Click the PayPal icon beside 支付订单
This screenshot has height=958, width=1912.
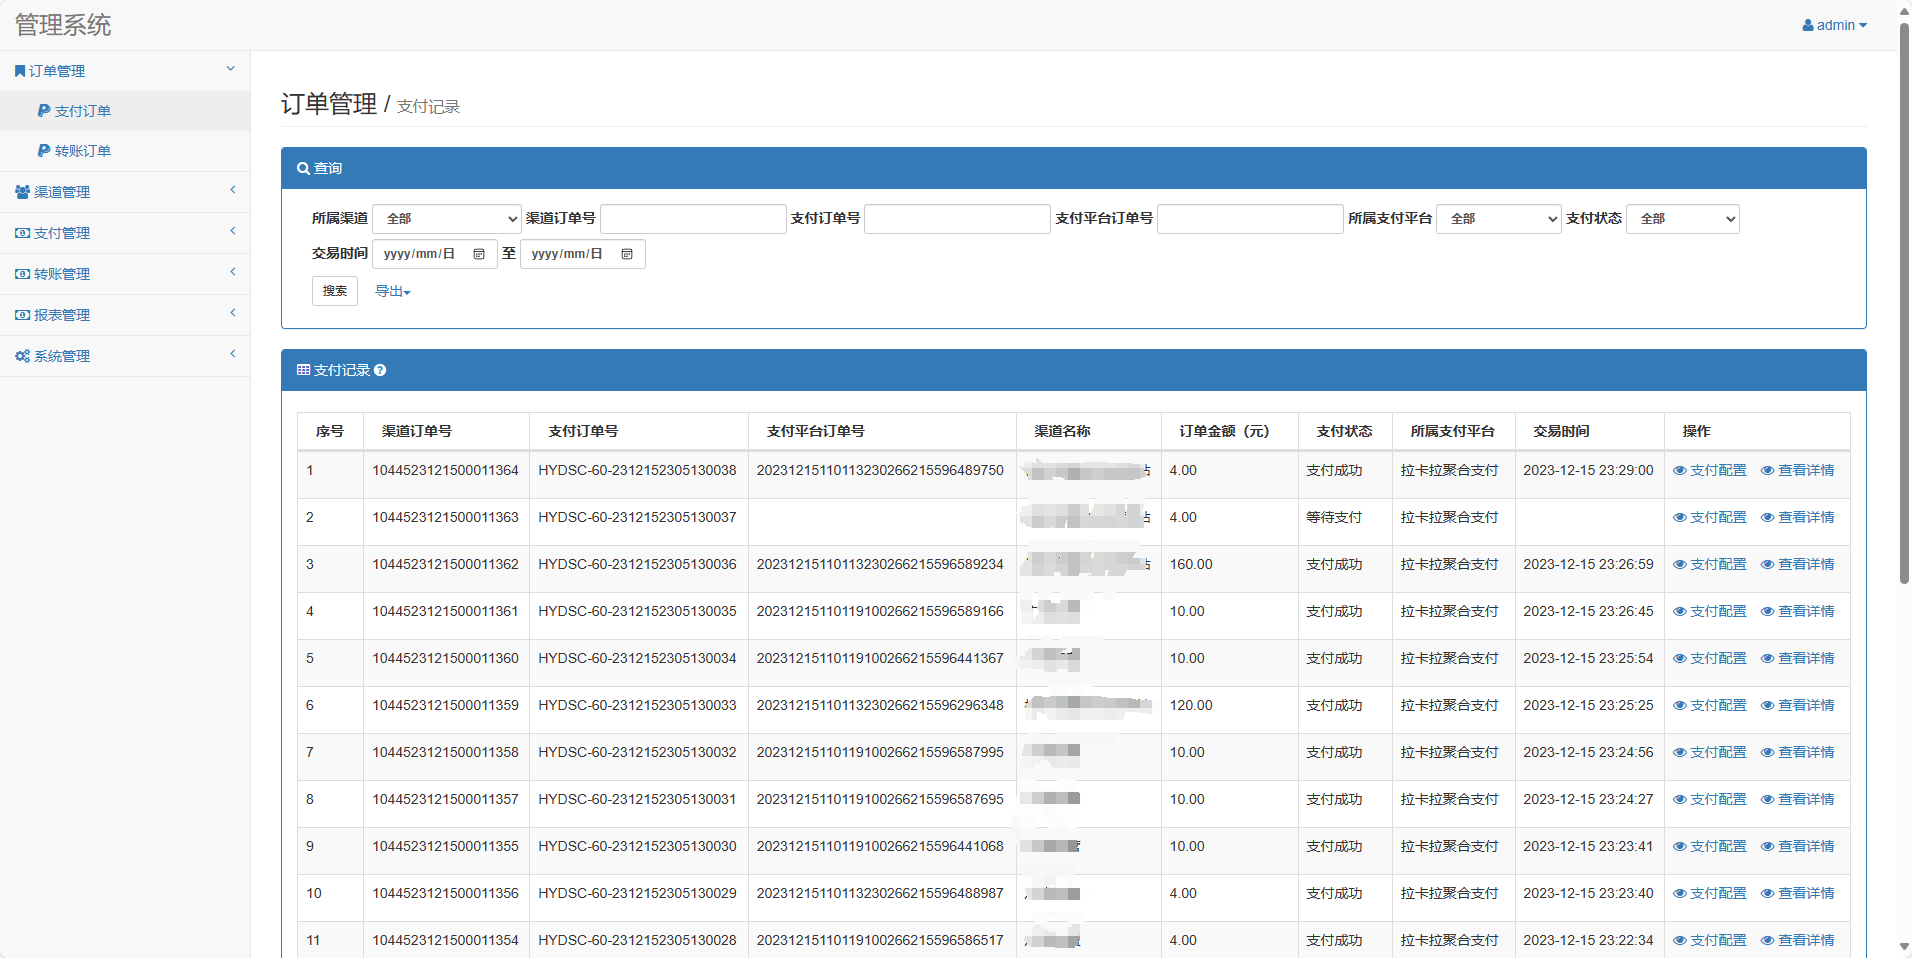pyautogui.click(x=44, y=111)
